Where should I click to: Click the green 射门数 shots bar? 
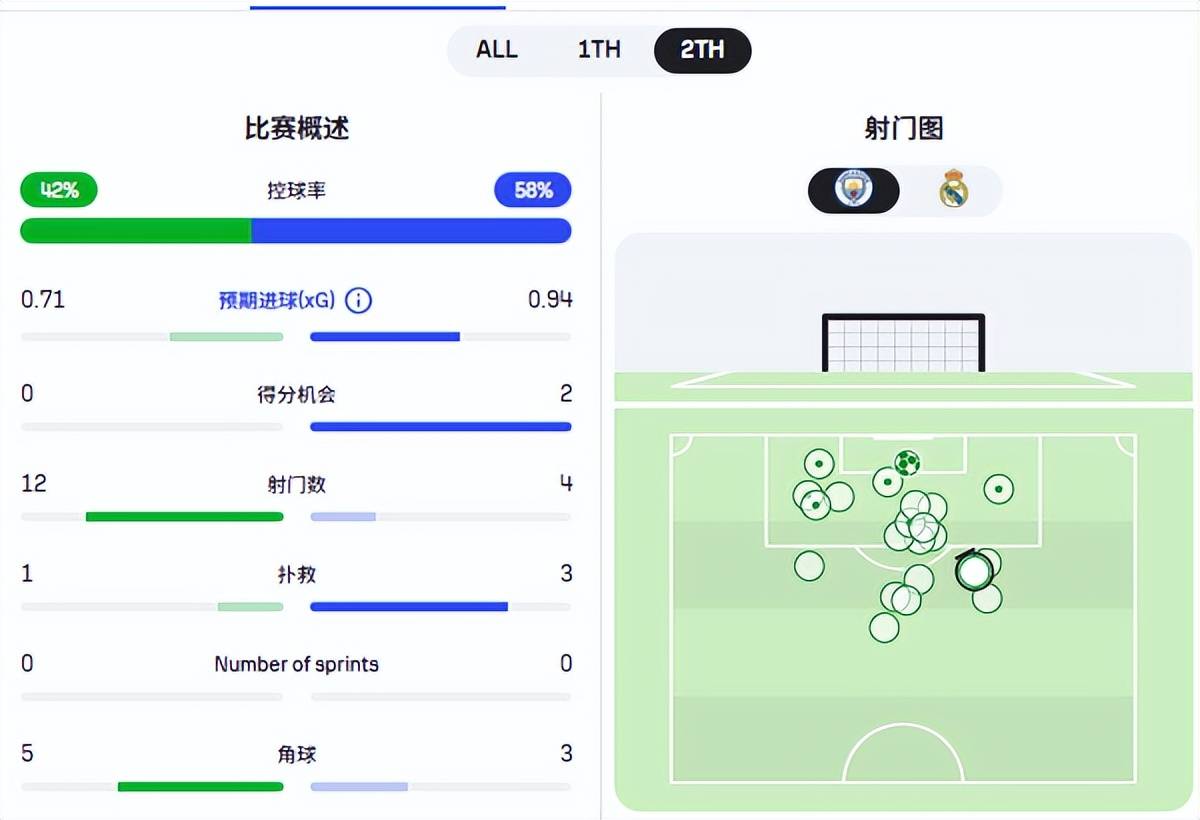tap(184, 517)
